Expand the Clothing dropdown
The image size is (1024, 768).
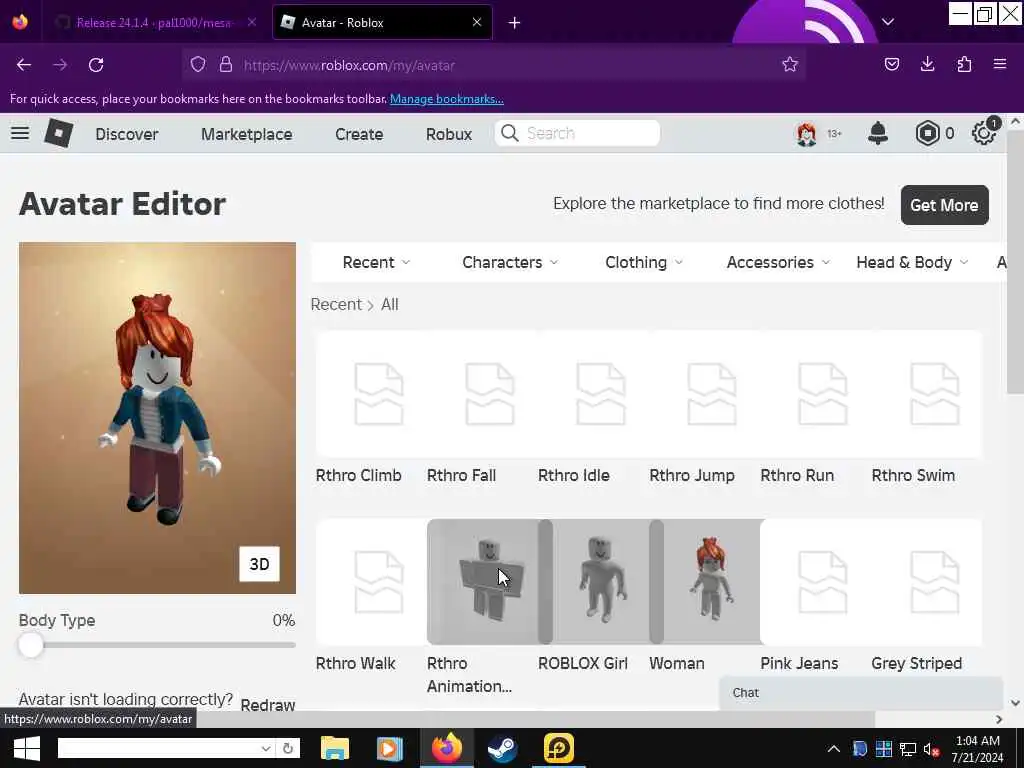644,263
